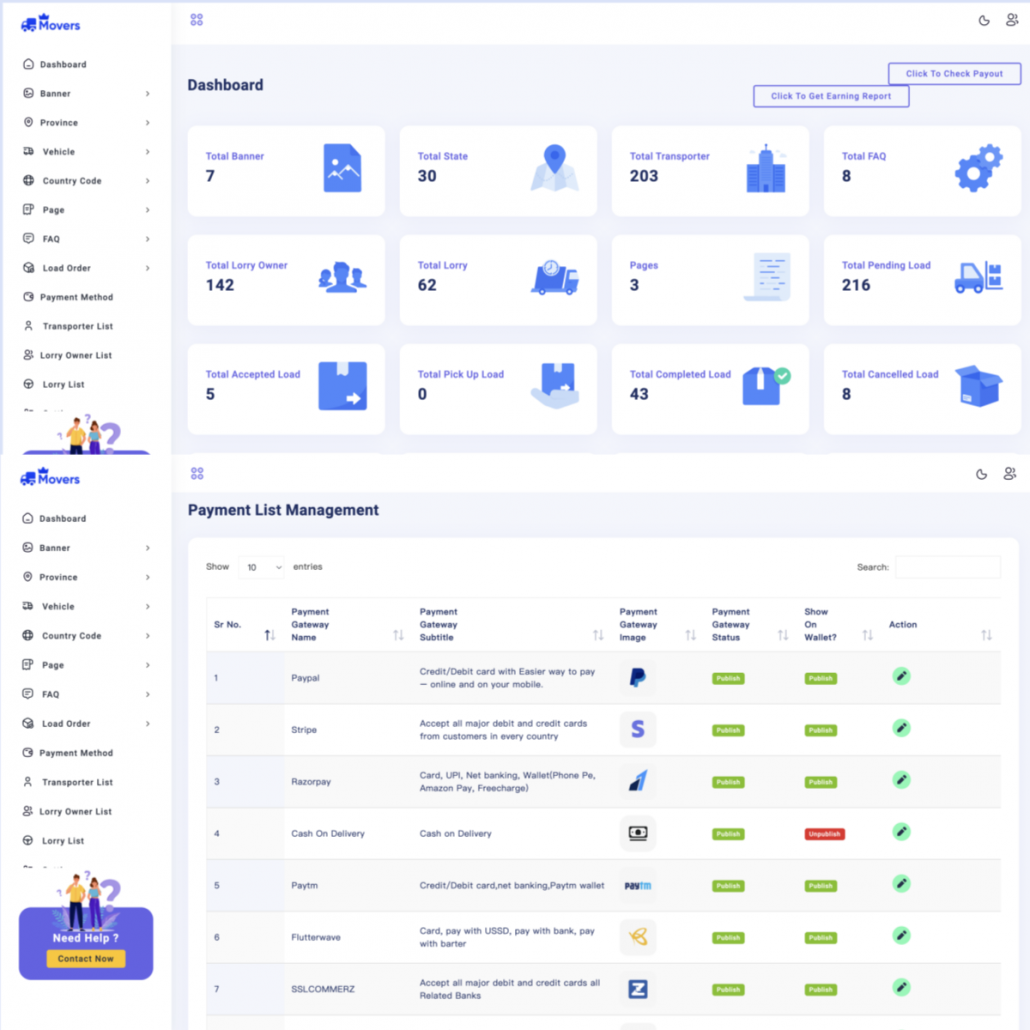Click the gear icon on Total FAQ card
The width and height of the screenshot is (1030, 1030).
[977, 168]
